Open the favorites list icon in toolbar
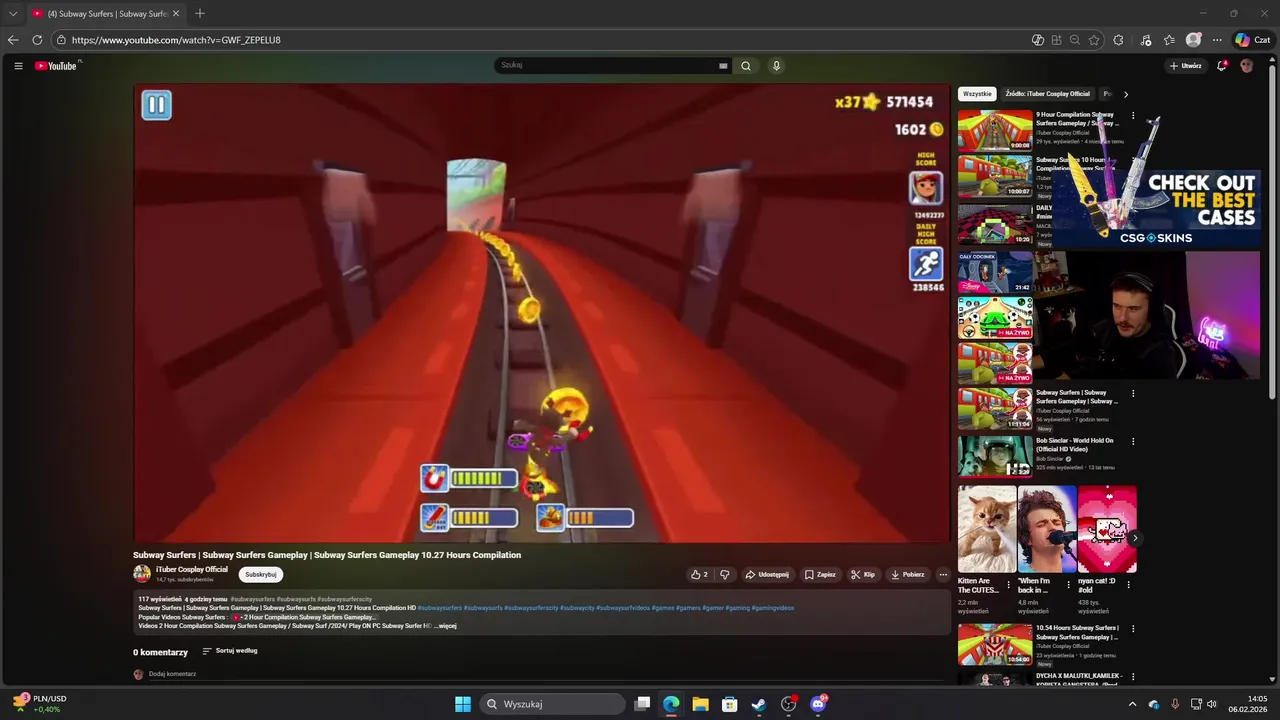Image resolution: width=1280 pixels, height=720 pixels. (x=1169, y=40)
